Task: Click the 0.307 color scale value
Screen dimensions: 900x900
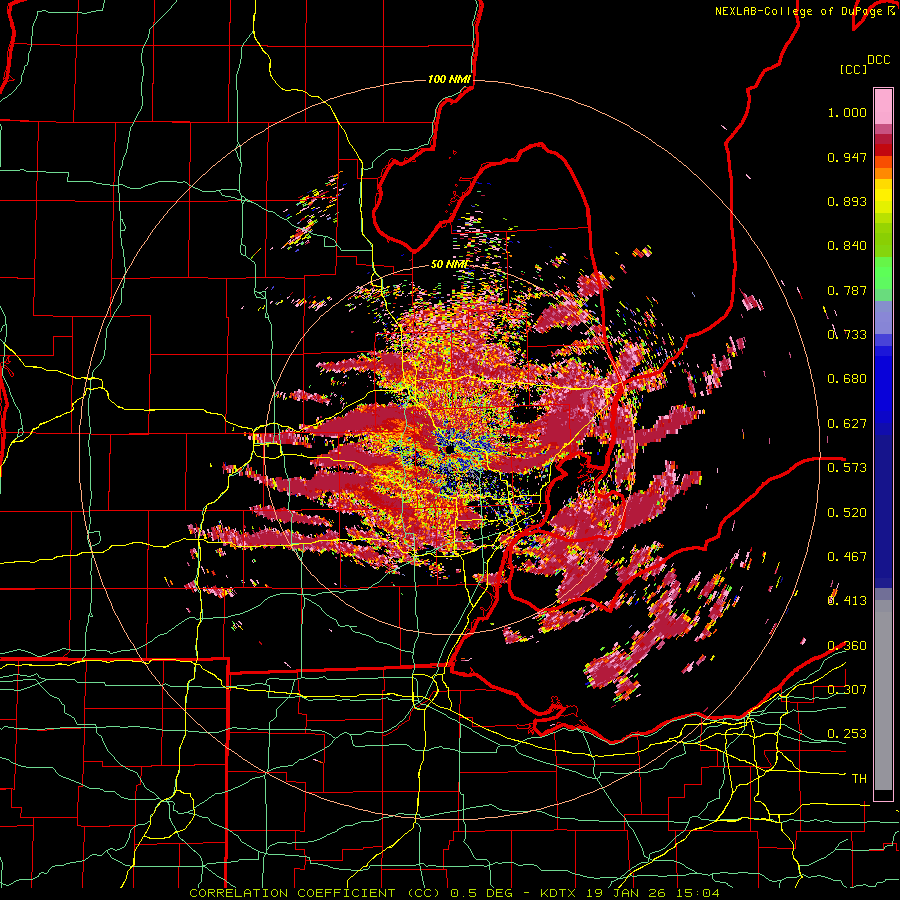Action: pos(847,690)
